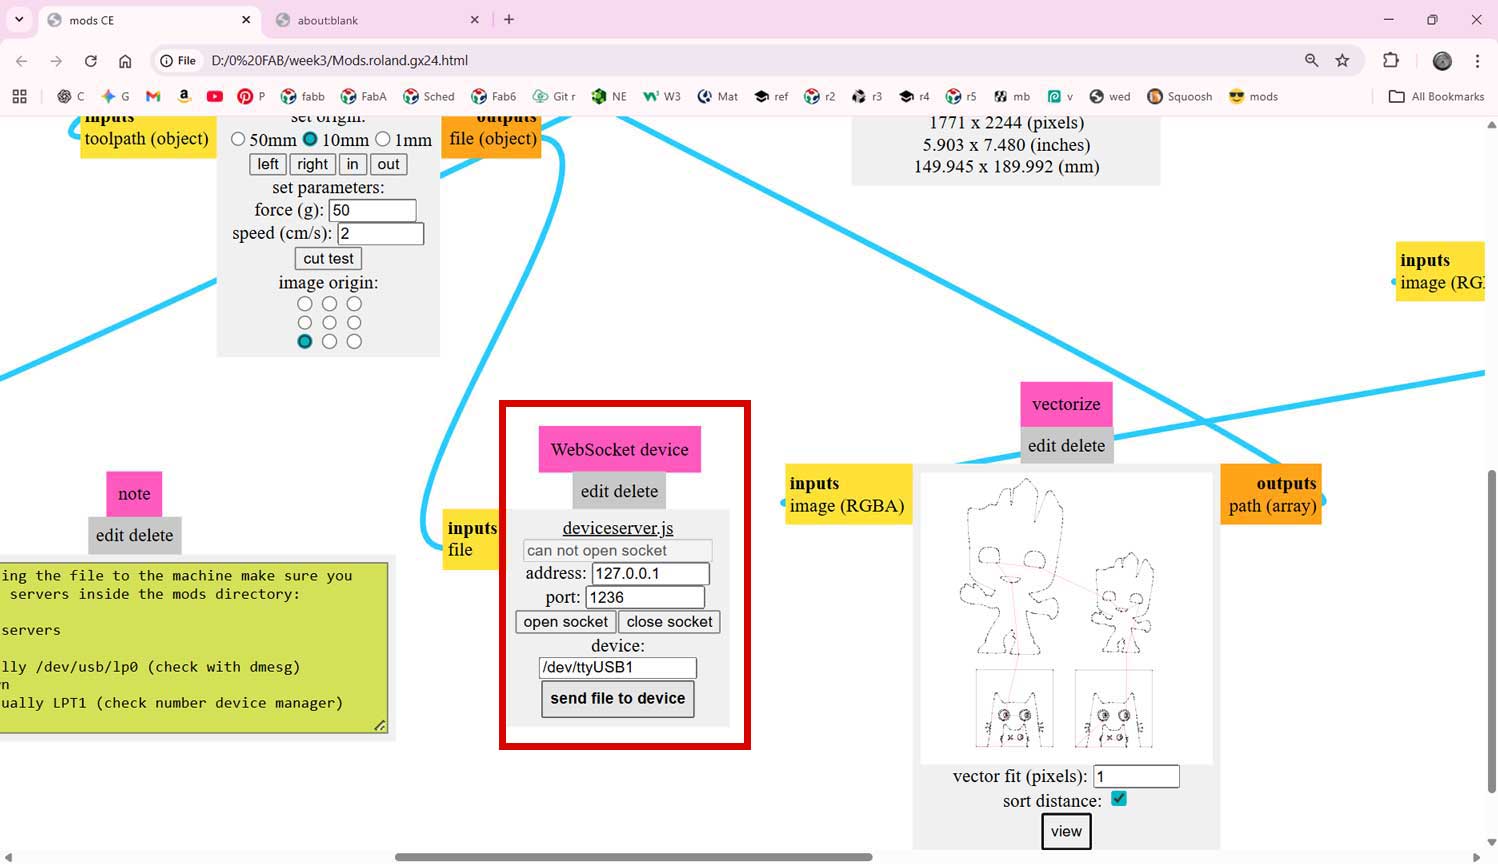
Task: Edit the speed (cm/s) field
Action: 380,234
